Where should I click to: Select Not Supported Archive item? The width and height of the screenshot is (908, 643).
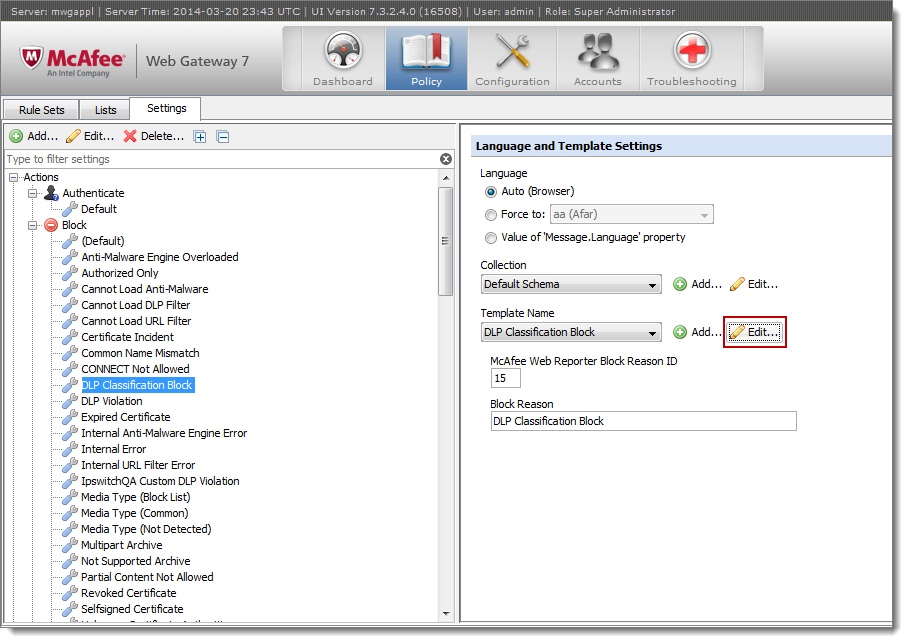[136, 561]
